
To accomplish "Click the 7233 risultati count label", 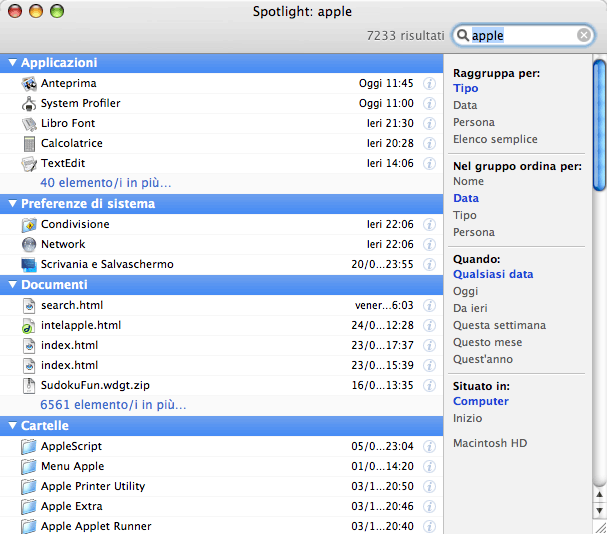I will [x=405, y=36].
